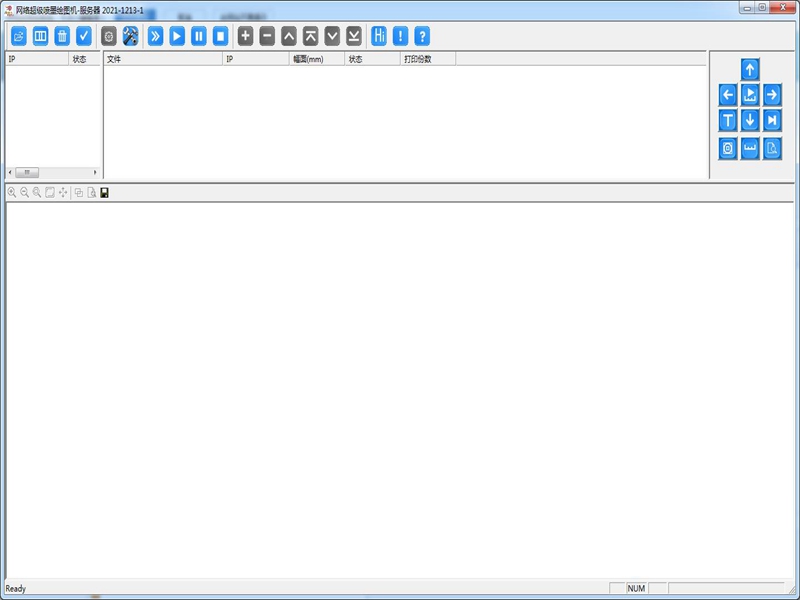Click the exclamation alert icon

click(x=402, y=36)
